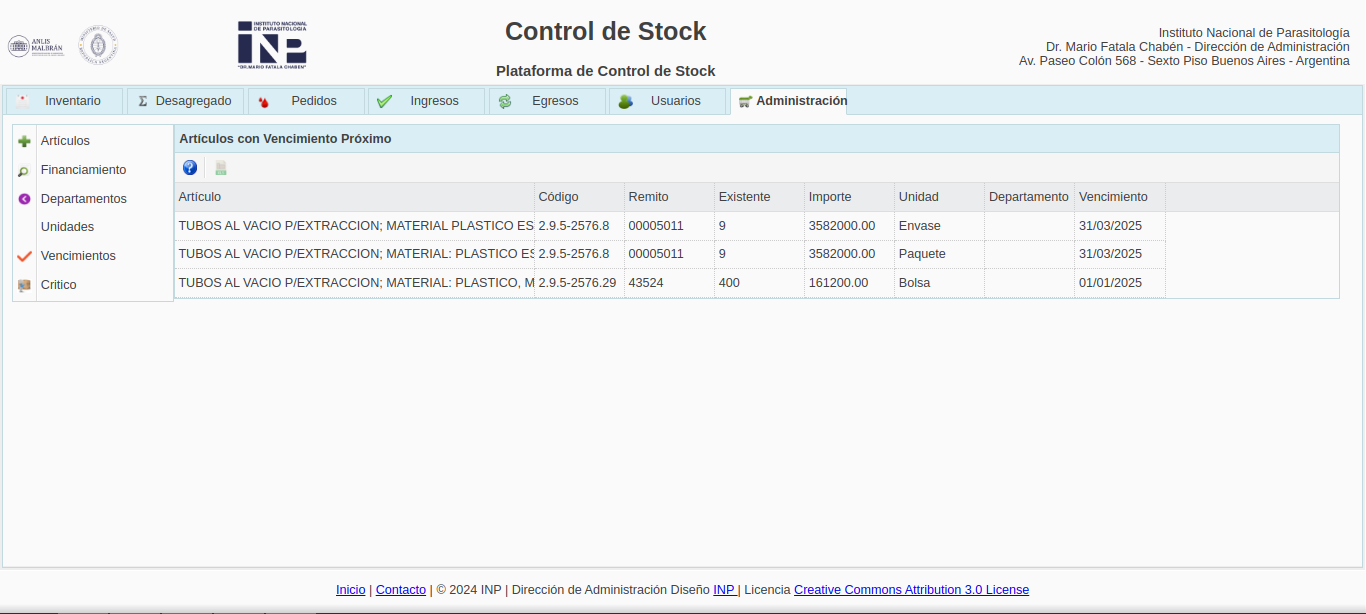Click the magnifier icon beside Financiamiento
The height and width of the screenshot is (614, 1366).
(24, 171)
